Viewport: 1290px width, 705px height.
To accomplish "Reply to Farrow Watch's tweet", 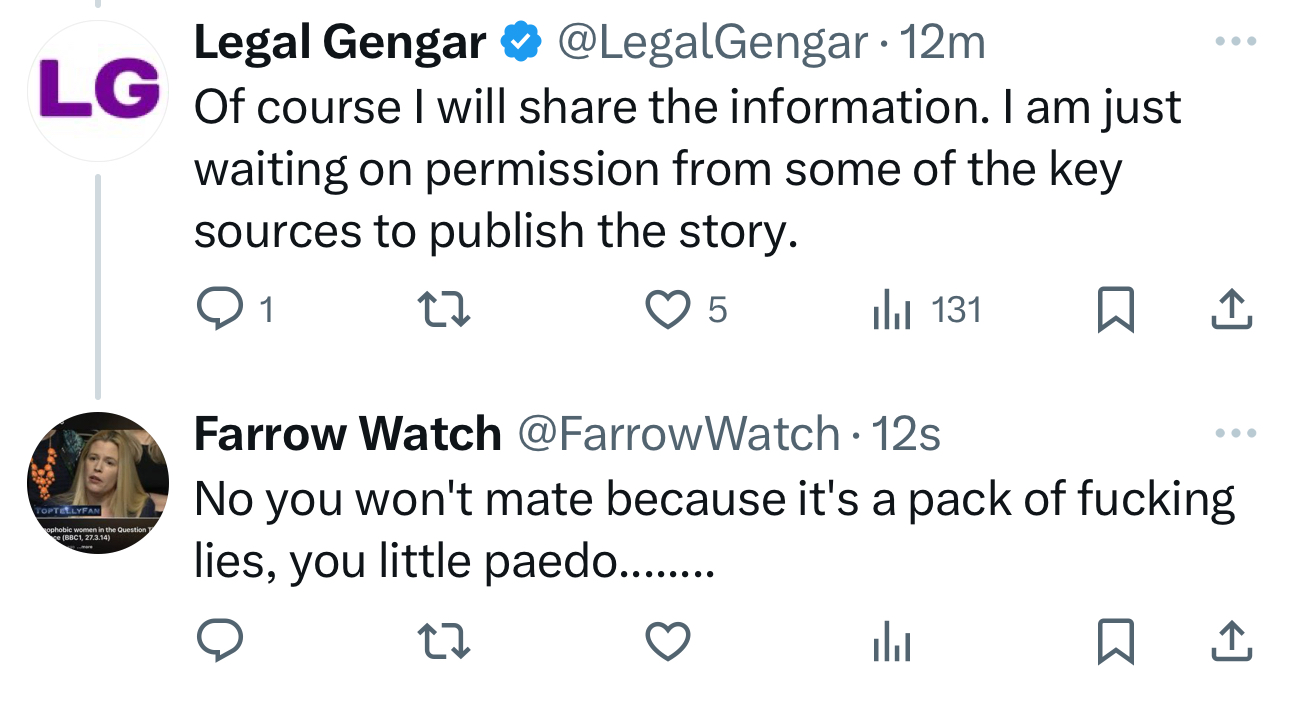I will pyautogui.click(x=218, y=642).
